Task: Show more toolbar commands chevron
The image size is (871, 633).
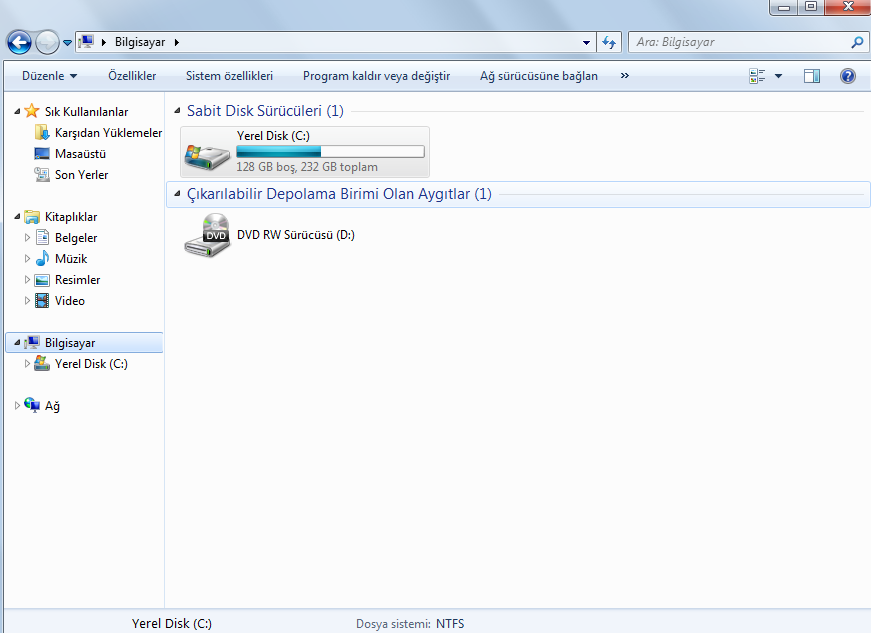Action: tap(625, 76)
